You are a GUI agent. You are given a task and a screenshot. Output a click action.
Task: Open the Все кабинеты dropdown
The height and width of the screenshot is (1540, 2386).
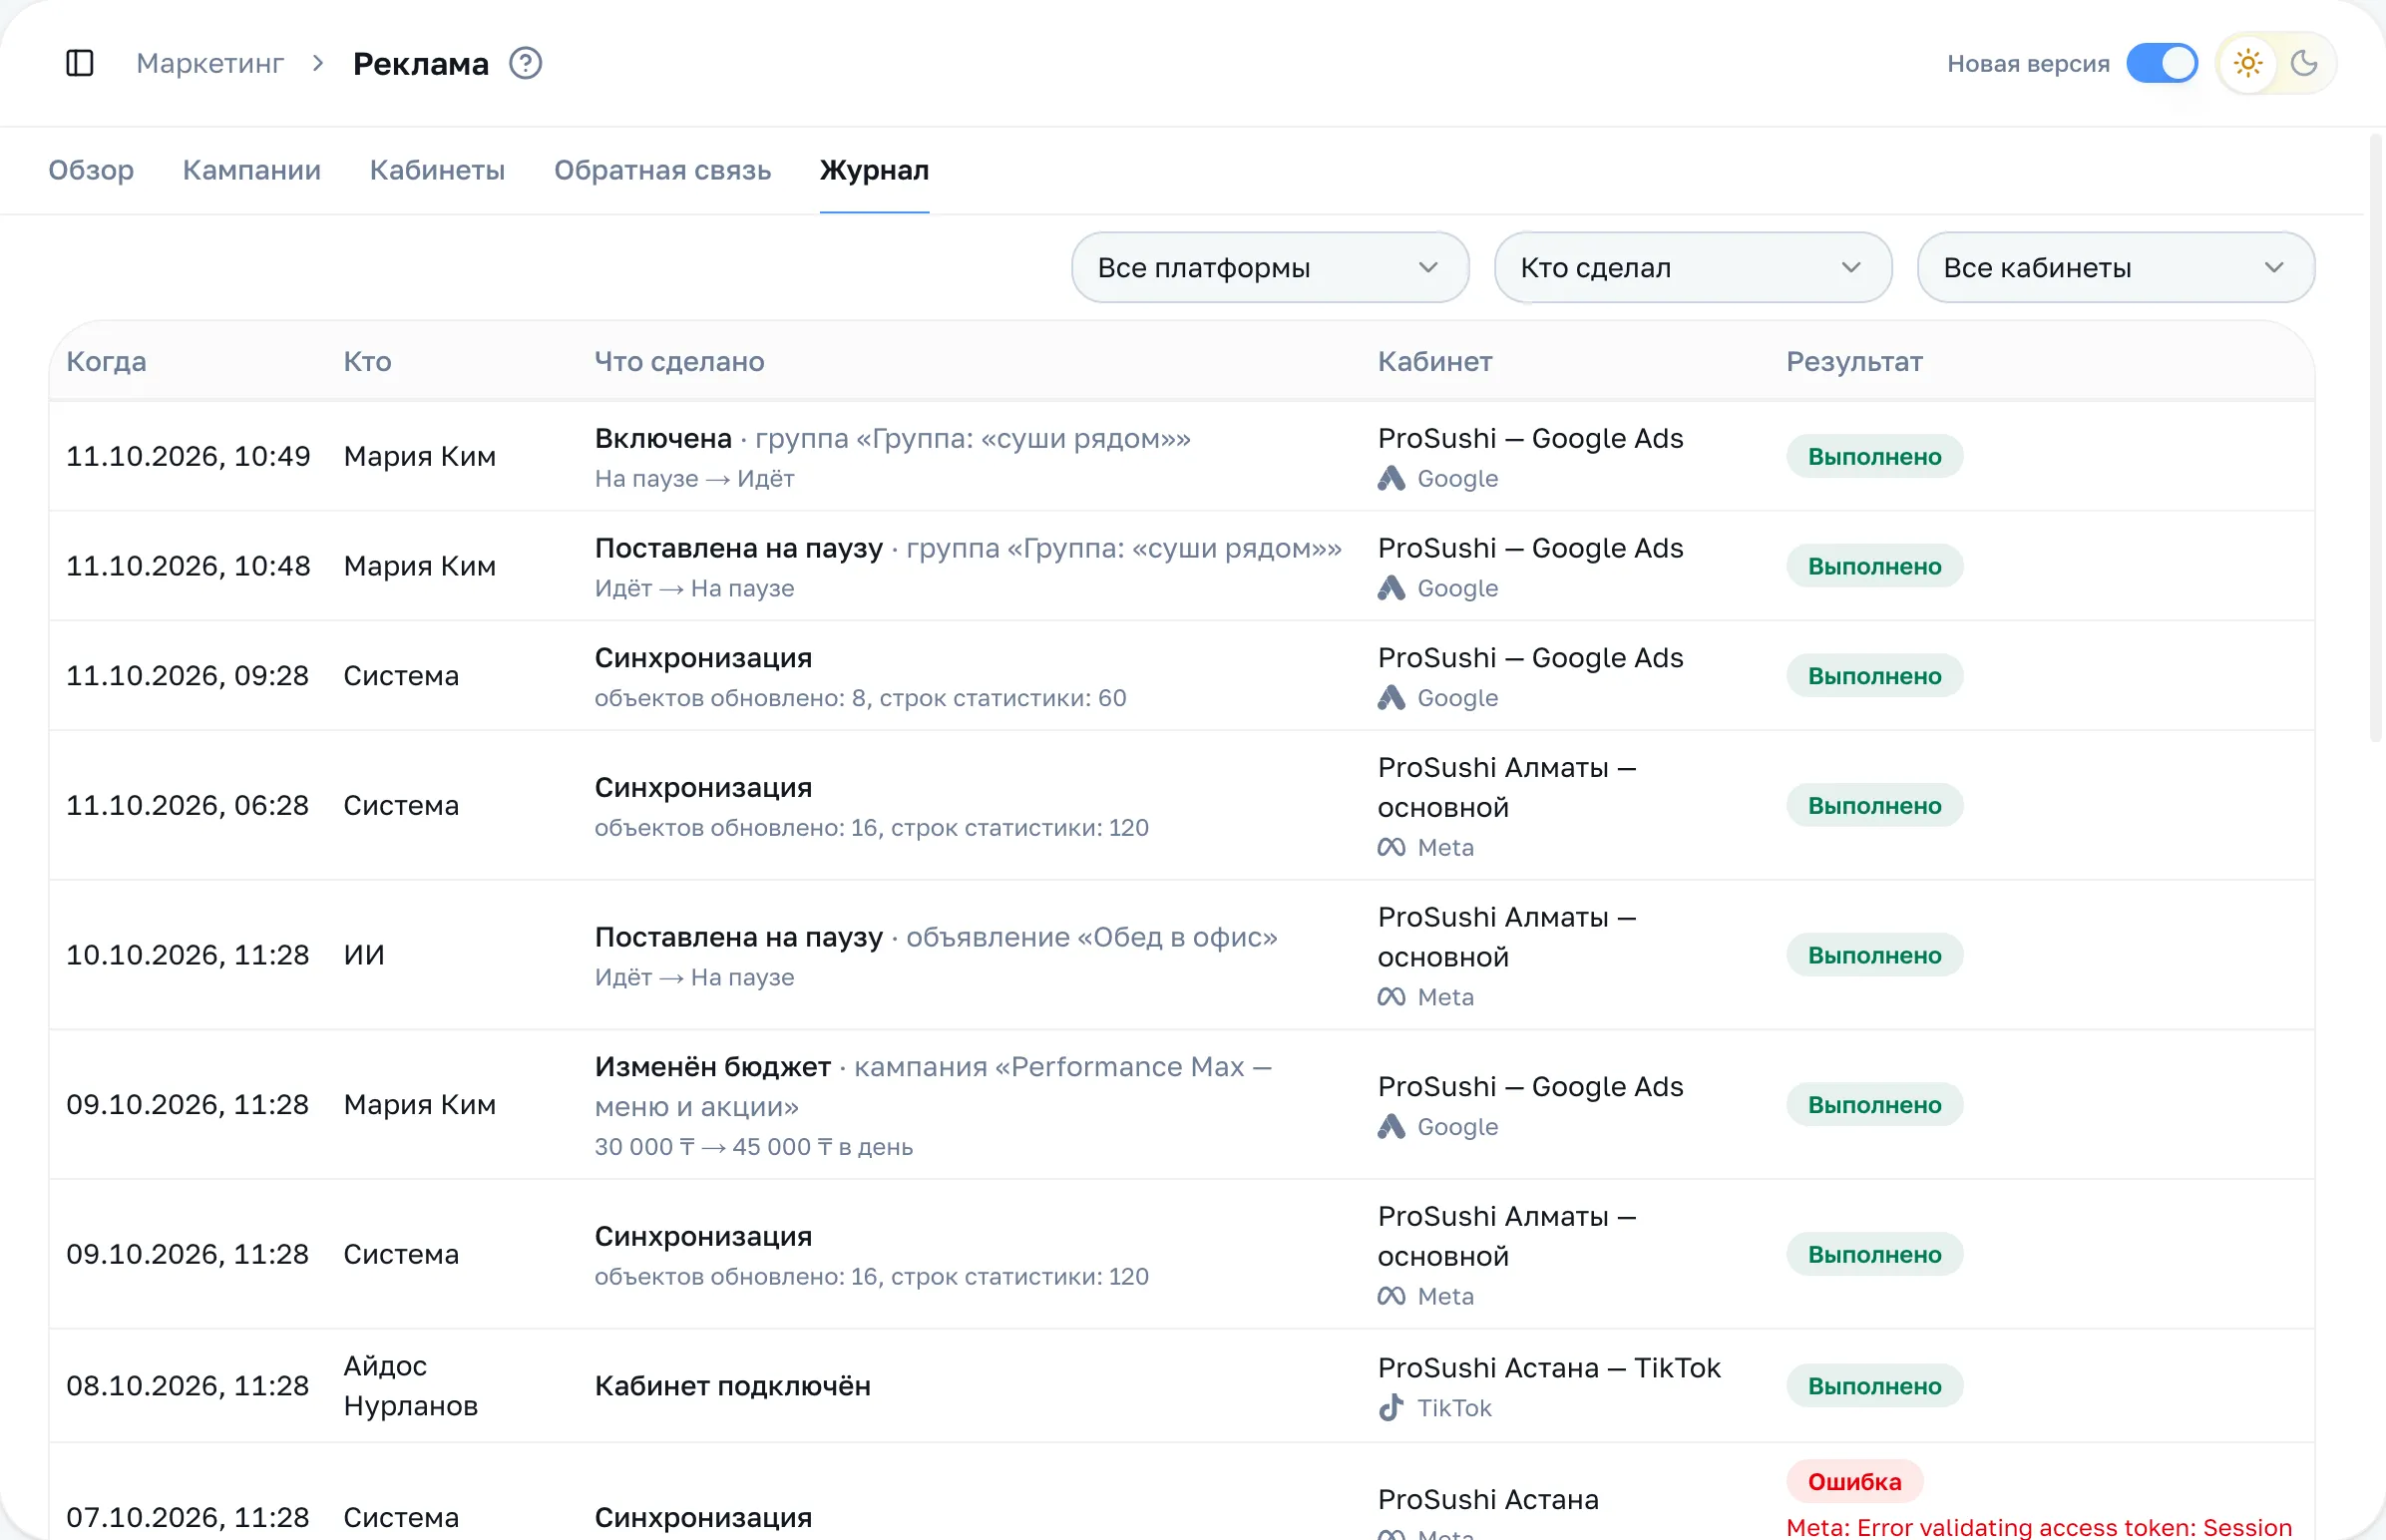click(x=2115, y=267)
